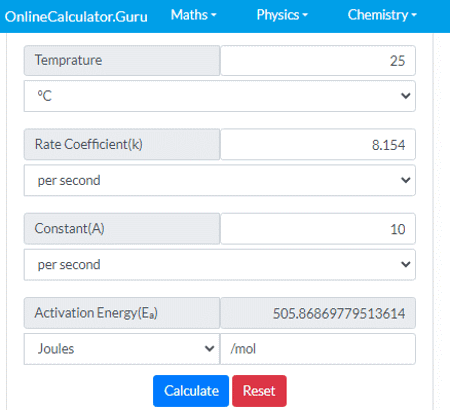Screen dimensions: 450x410
Task: Expand the Rate Coefficient per second dropdown
Action: 220,180
